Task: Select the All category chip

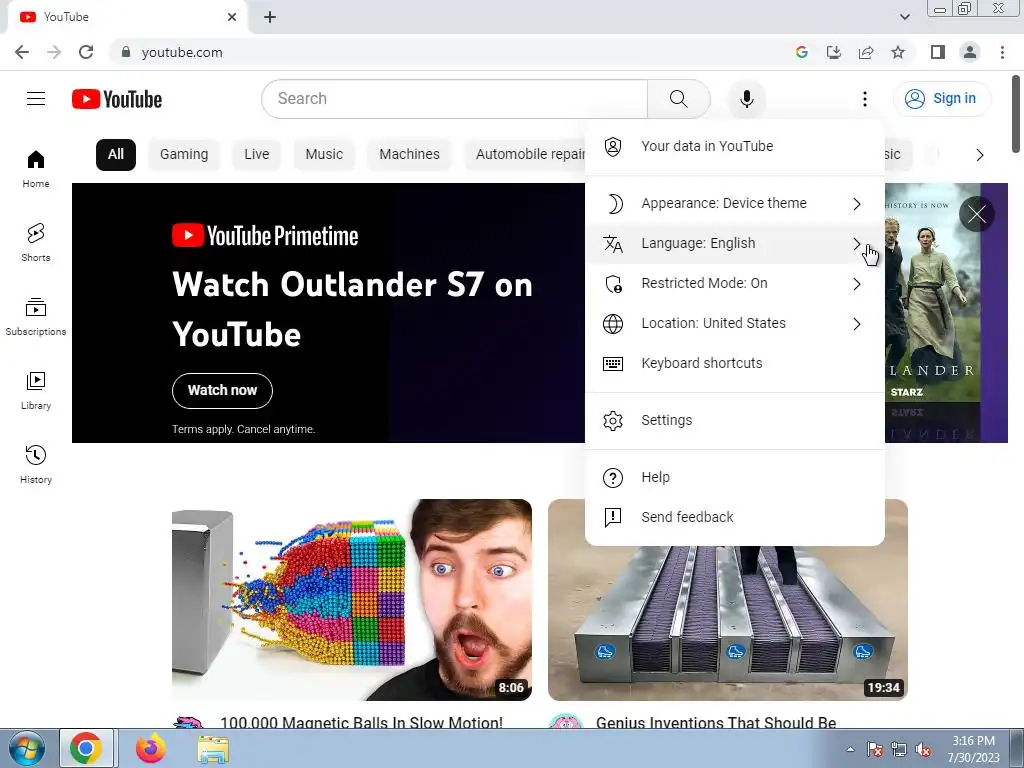Action: [116, 155]
